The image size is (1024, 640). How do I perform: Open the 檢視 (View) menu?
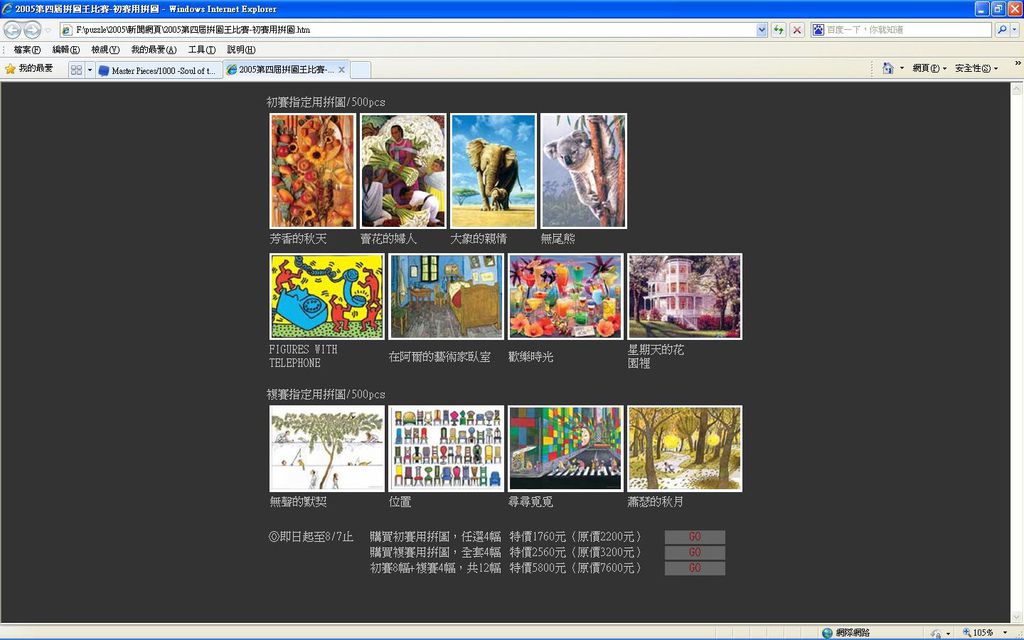(105, 50)
